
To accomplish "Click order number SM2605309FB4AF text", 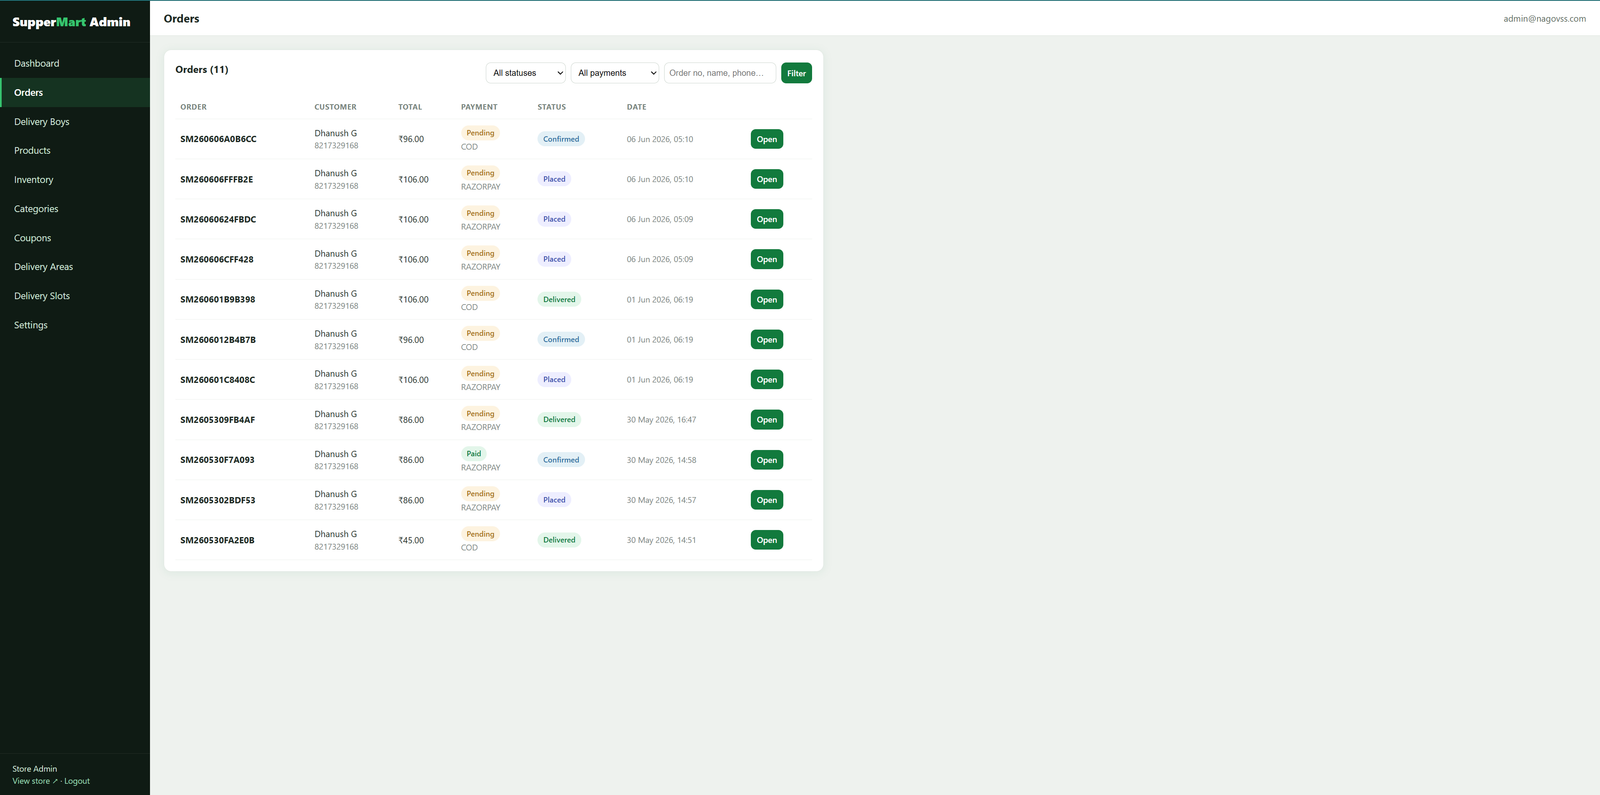I will 217,420.
